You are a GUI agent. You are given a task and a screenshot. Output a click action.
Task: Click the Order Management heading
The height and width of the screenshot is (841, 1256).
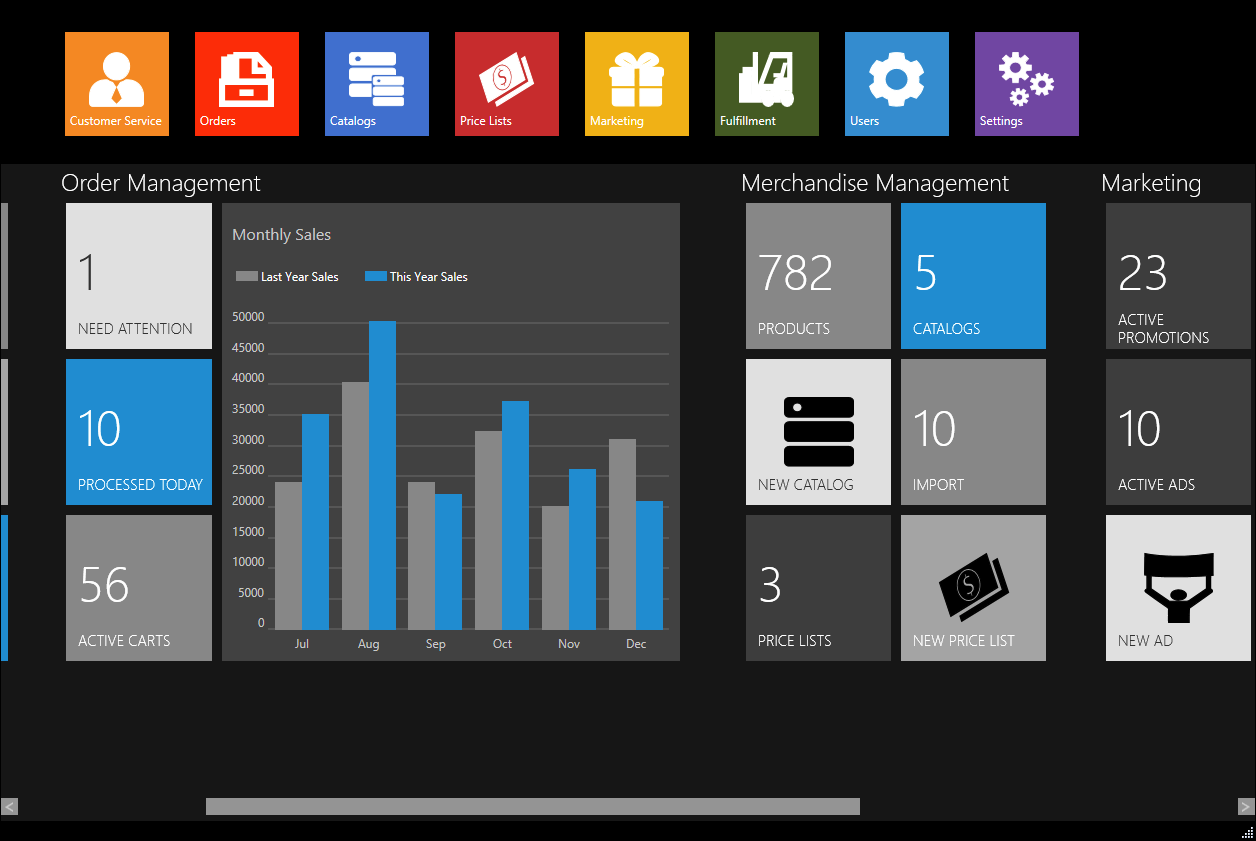[x=161, y=183]
